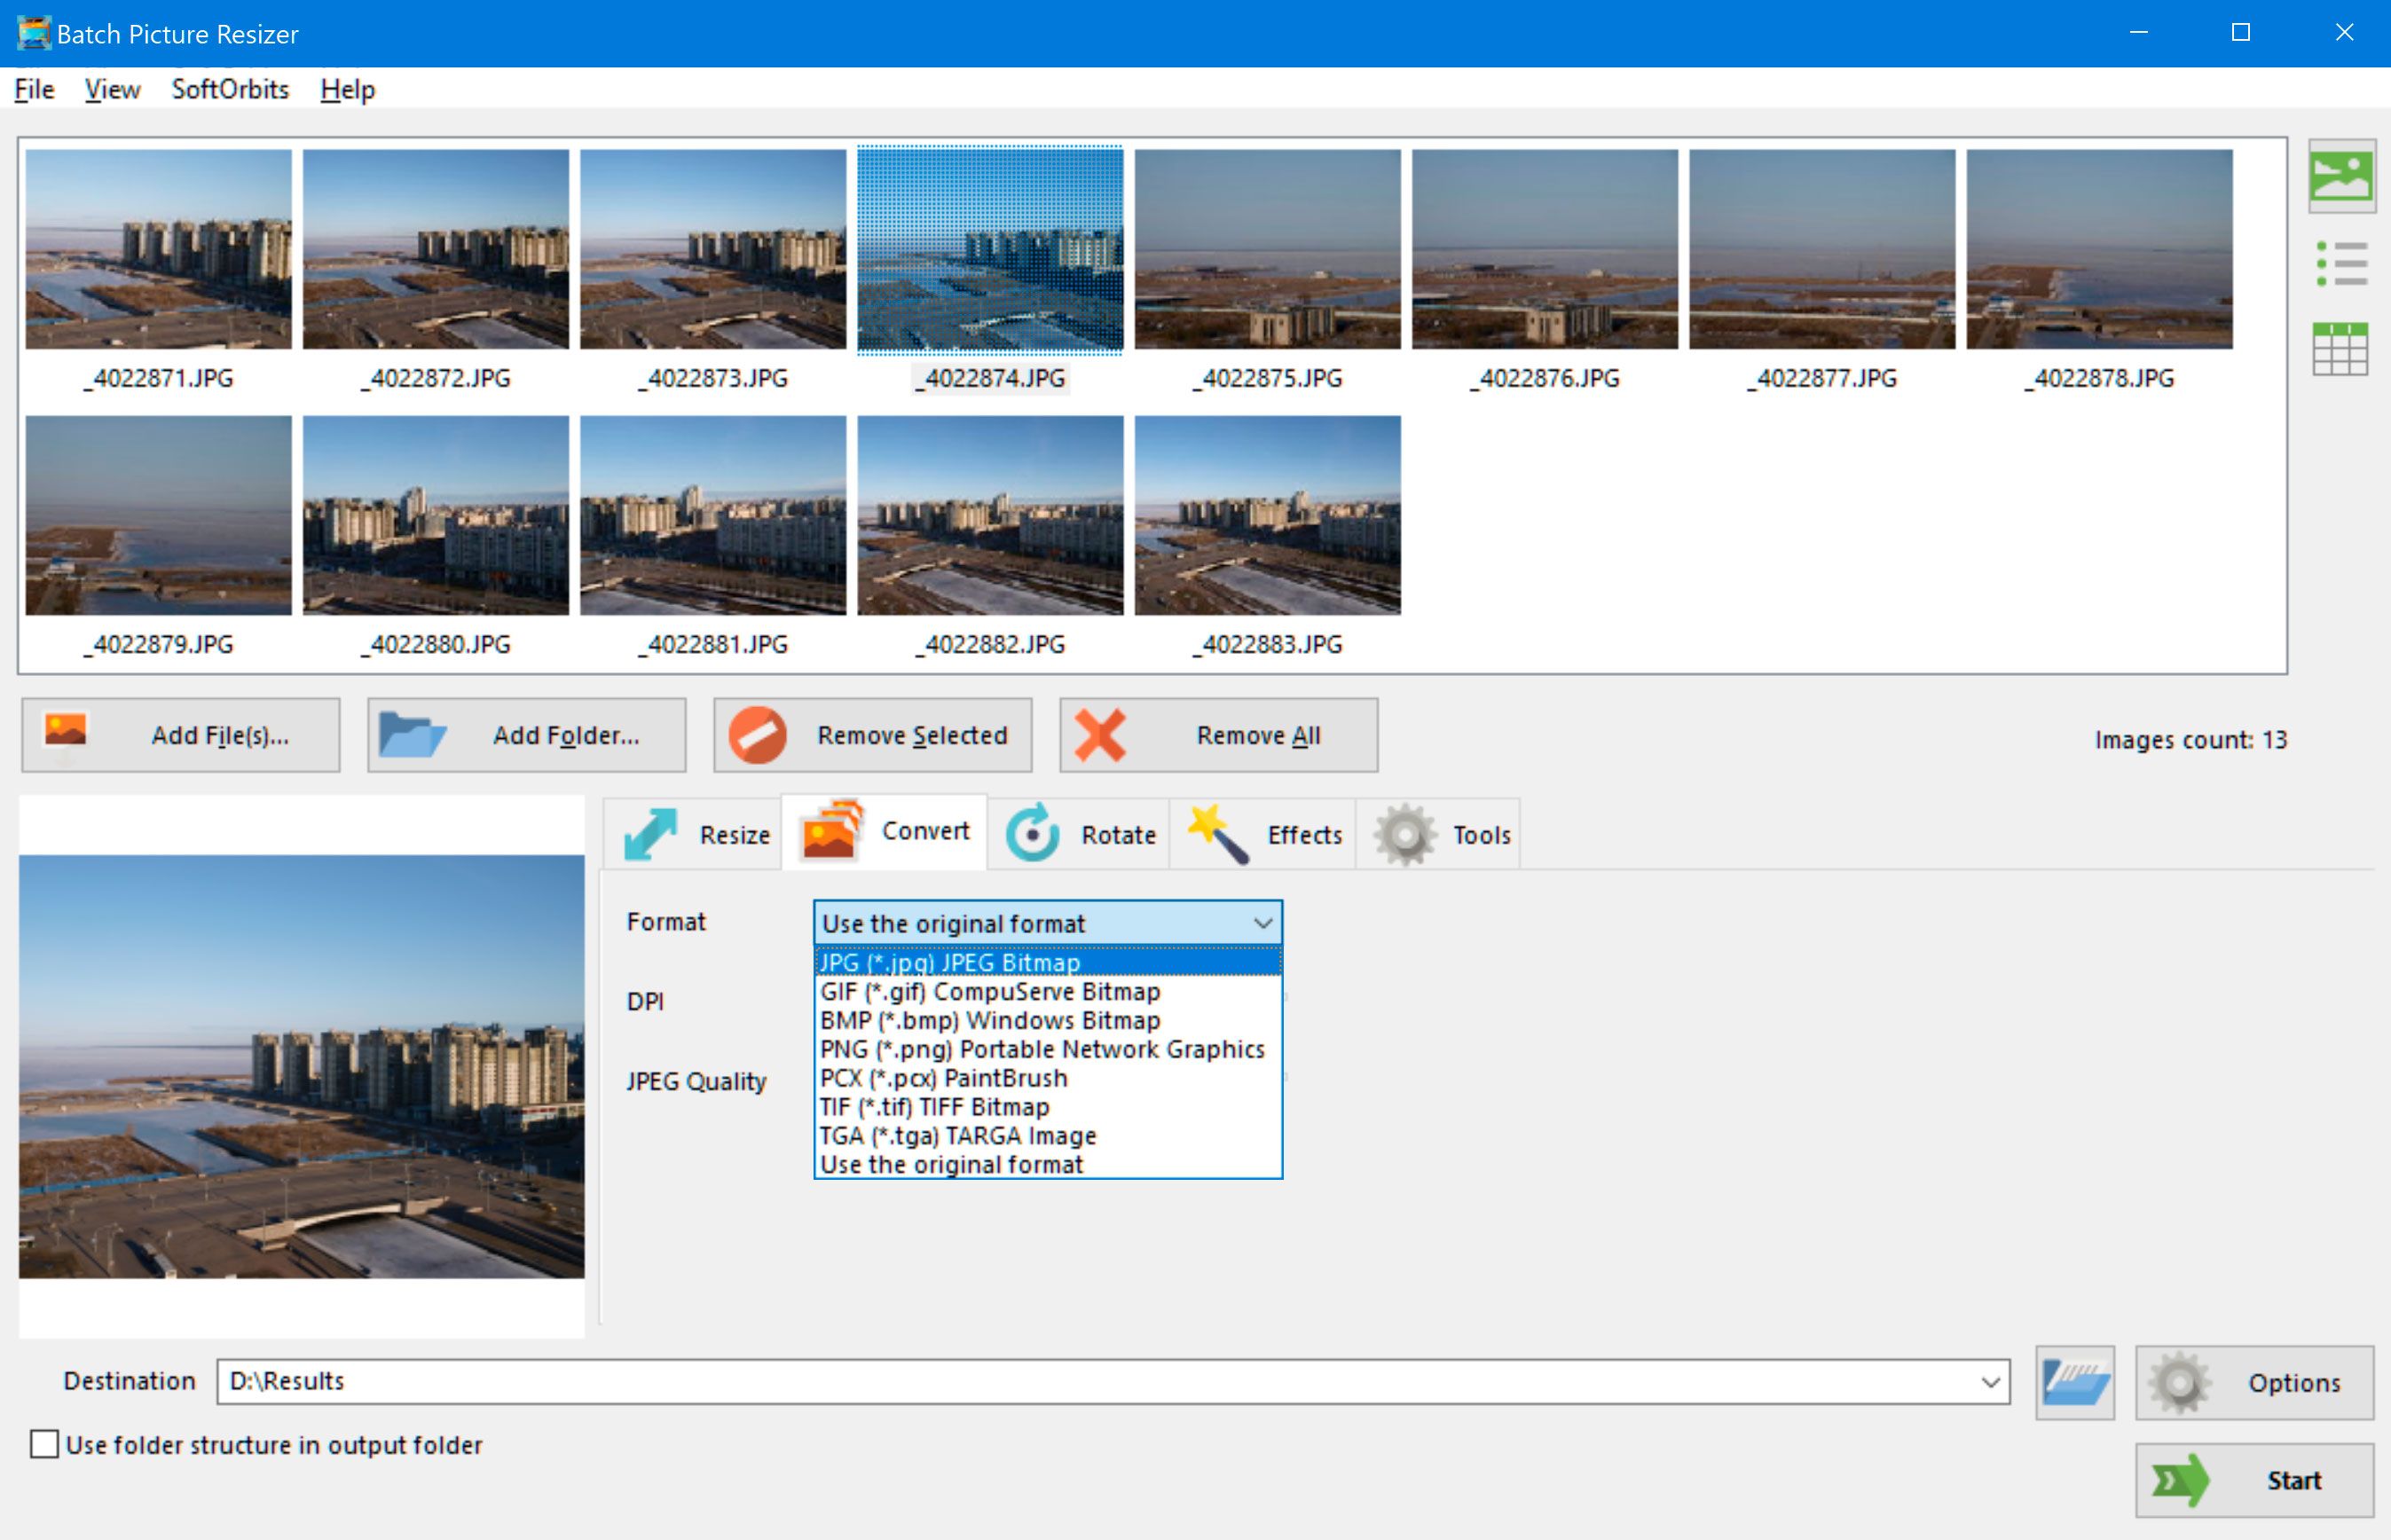Select PNG Portable Network Graphics format
Screen dimensions: 2391x1540
[x=1041, y=1049]
